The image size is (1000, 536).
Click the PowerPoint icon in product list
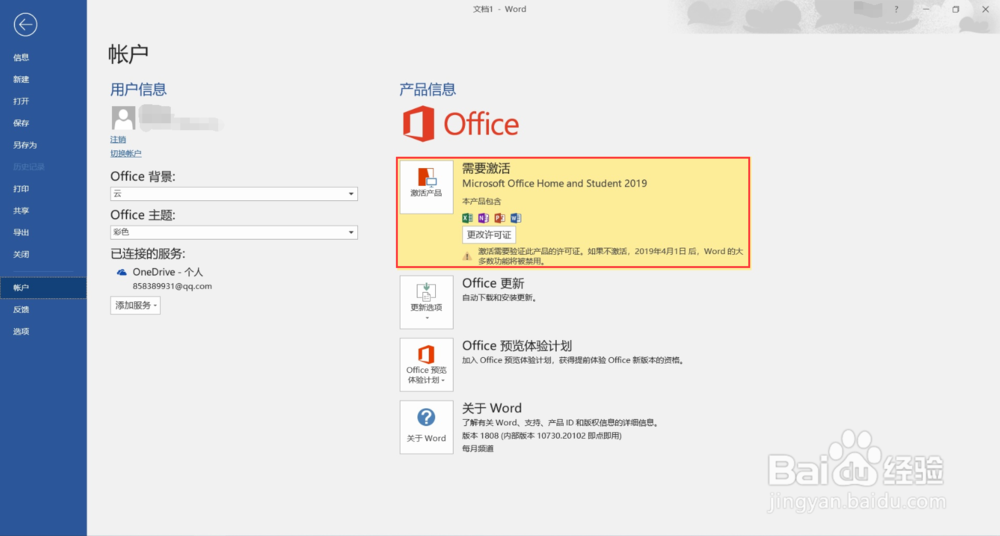tap(499, 218)
